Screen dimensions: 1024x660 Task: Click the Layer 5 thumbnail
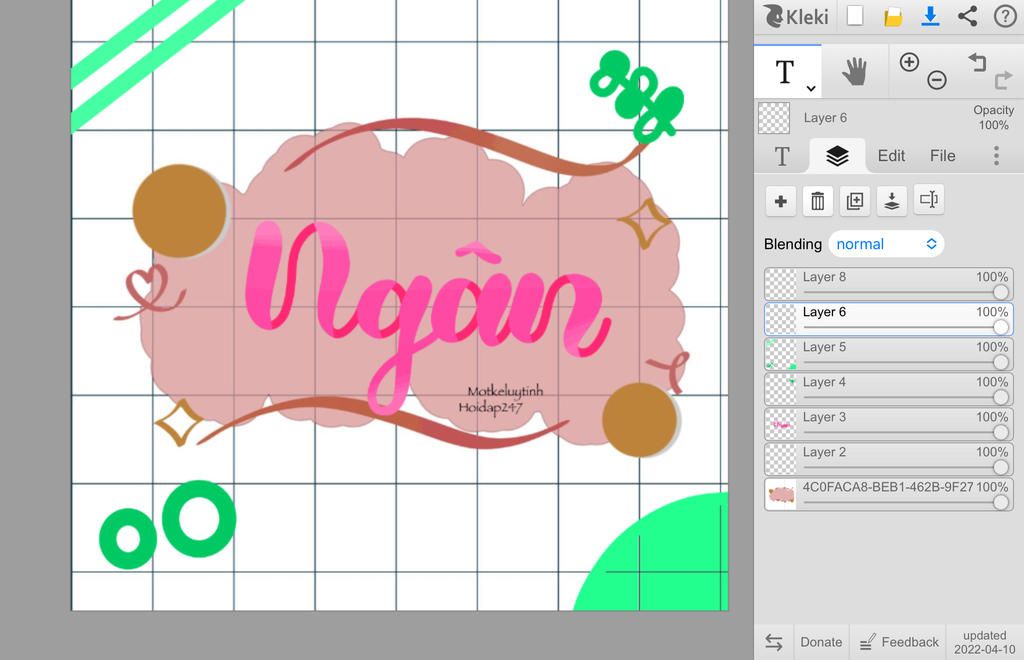click(781, 354)
